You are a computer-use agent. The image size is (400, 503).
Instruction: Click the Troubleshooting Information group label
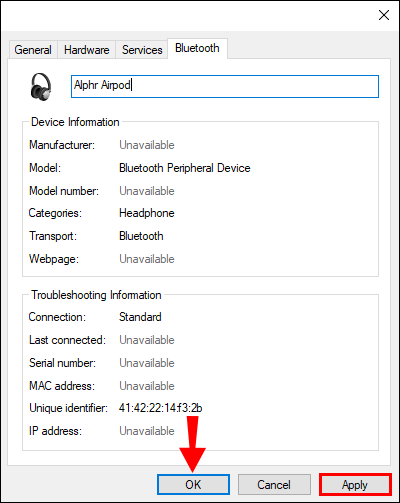(96, 295)
